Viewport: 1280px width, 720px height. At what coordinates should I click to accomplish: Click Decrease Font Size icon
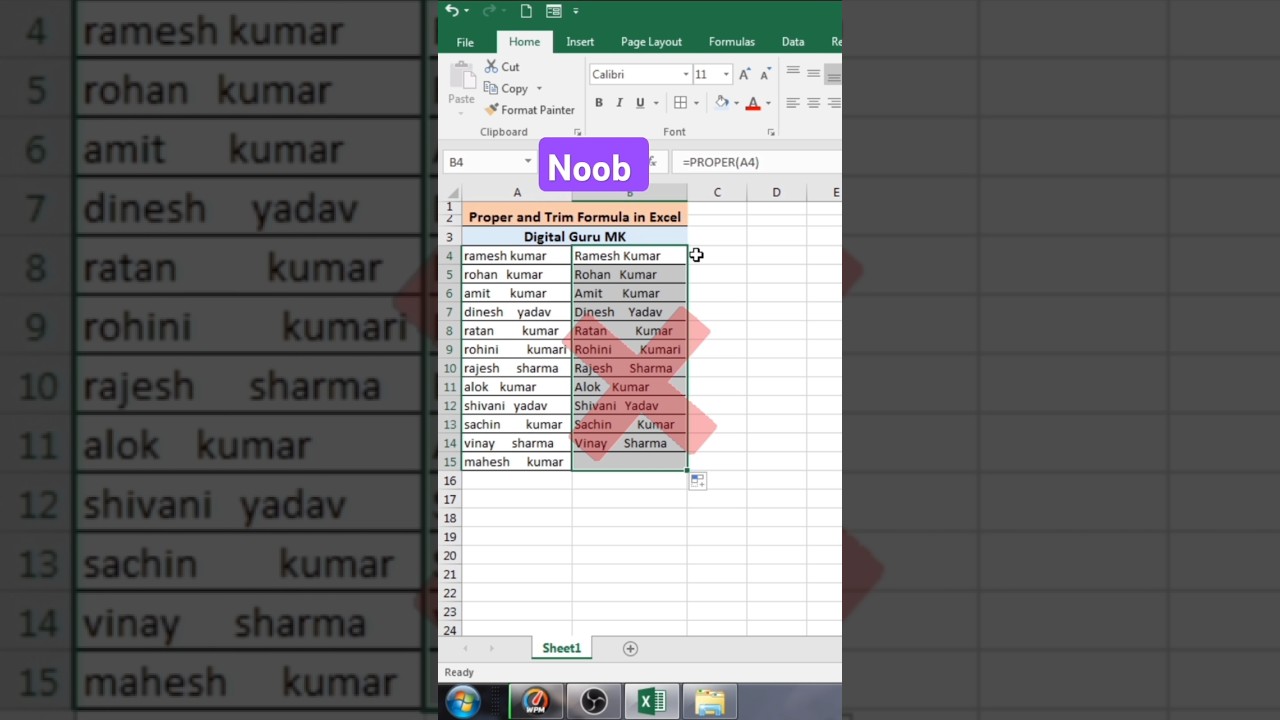[765, 74]
